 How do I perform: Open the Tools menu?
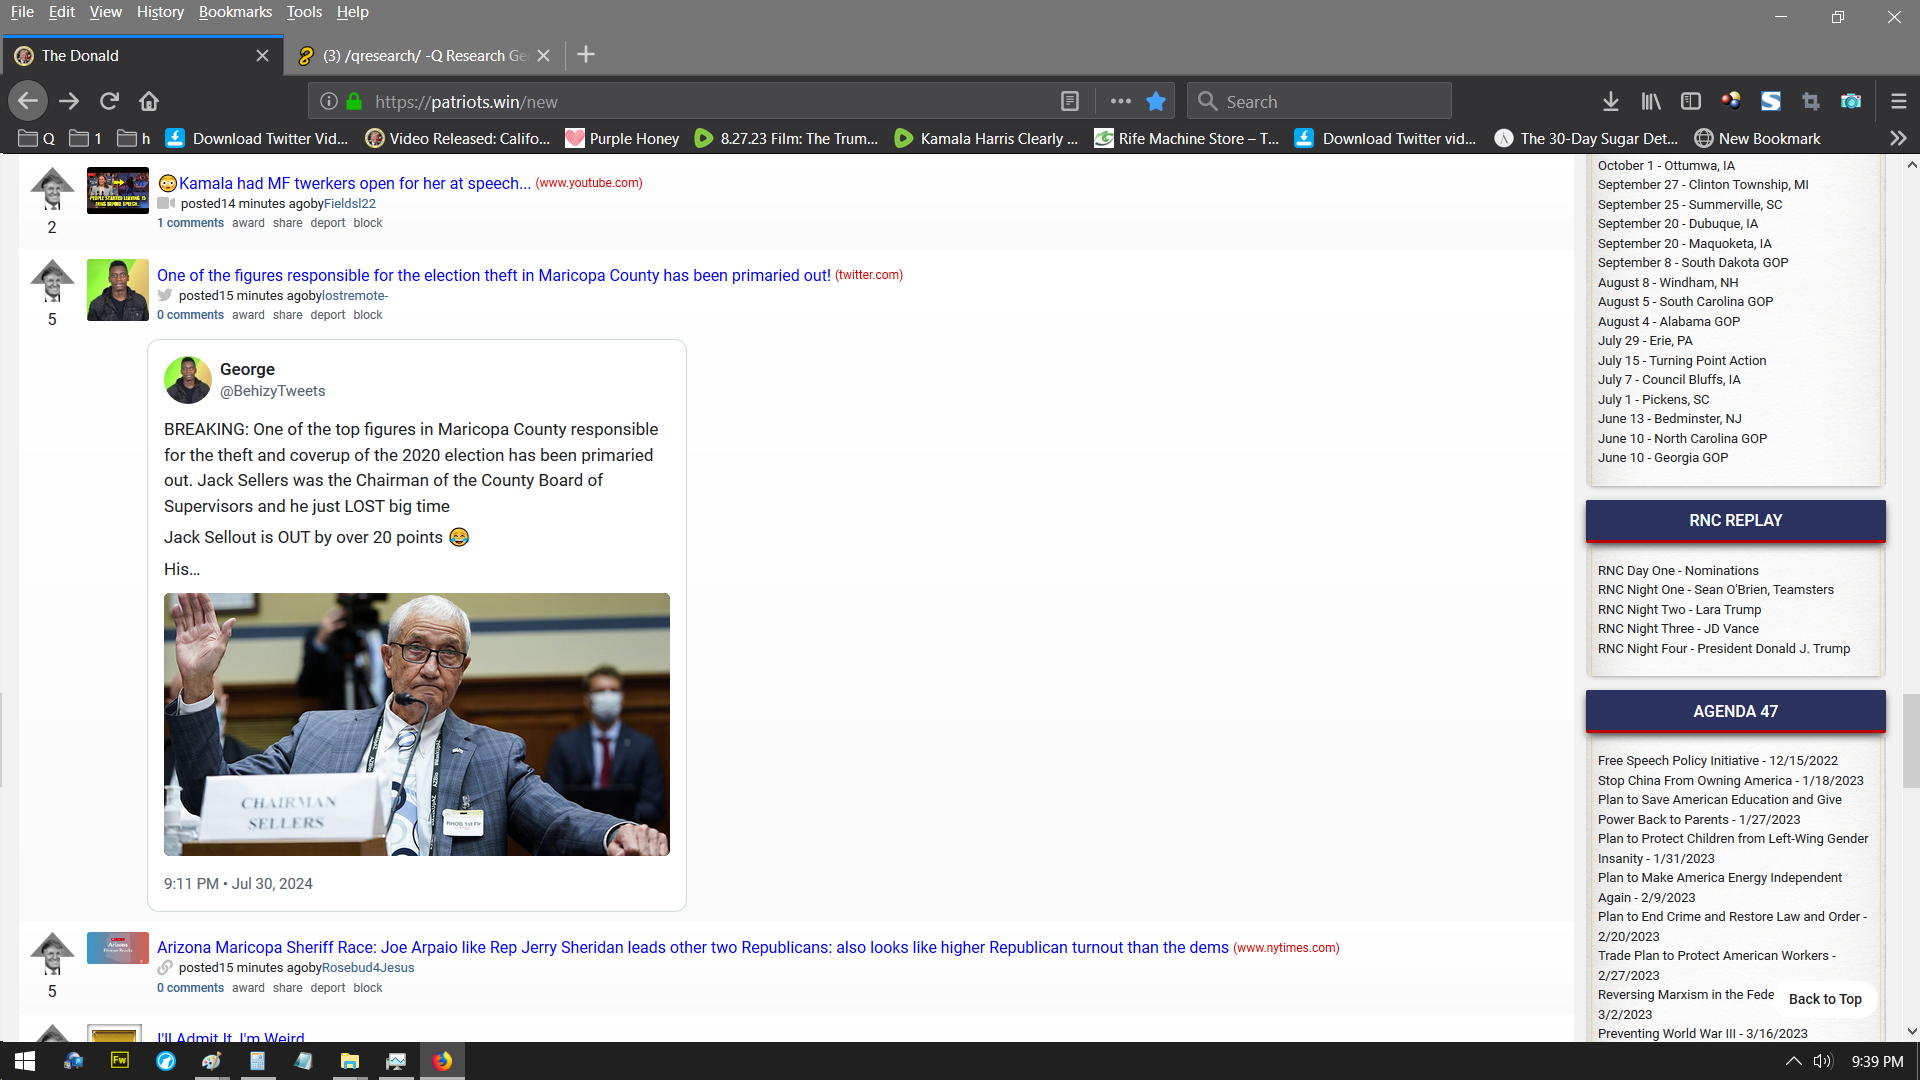pos(304,12)
